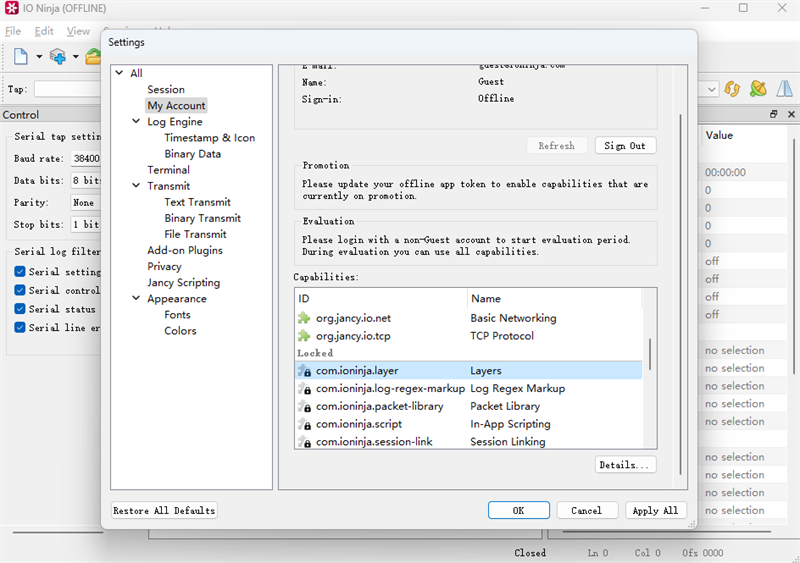Open the View menu
This screenshot has width=800, height=563.
coord(78,31)
